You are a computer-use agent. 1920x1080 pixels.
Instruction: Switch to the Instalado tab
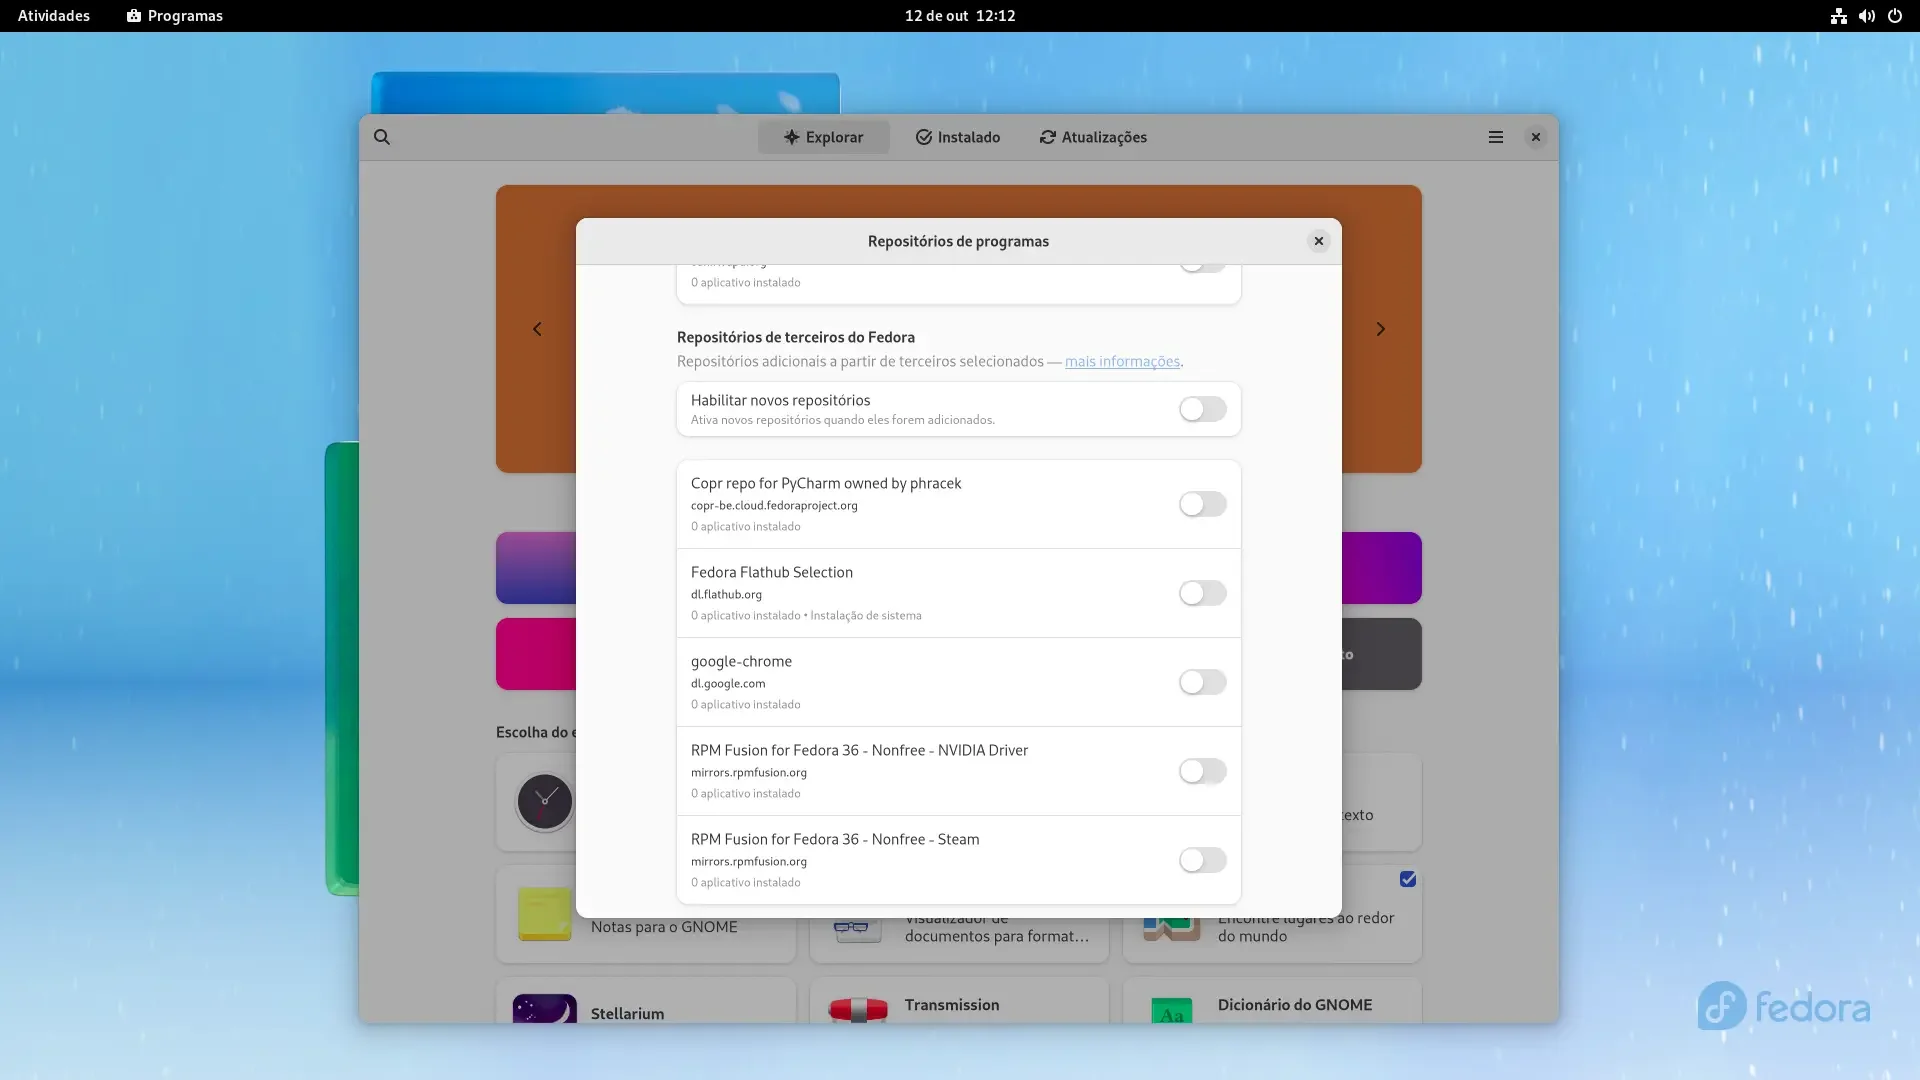(x=957, y=137)
